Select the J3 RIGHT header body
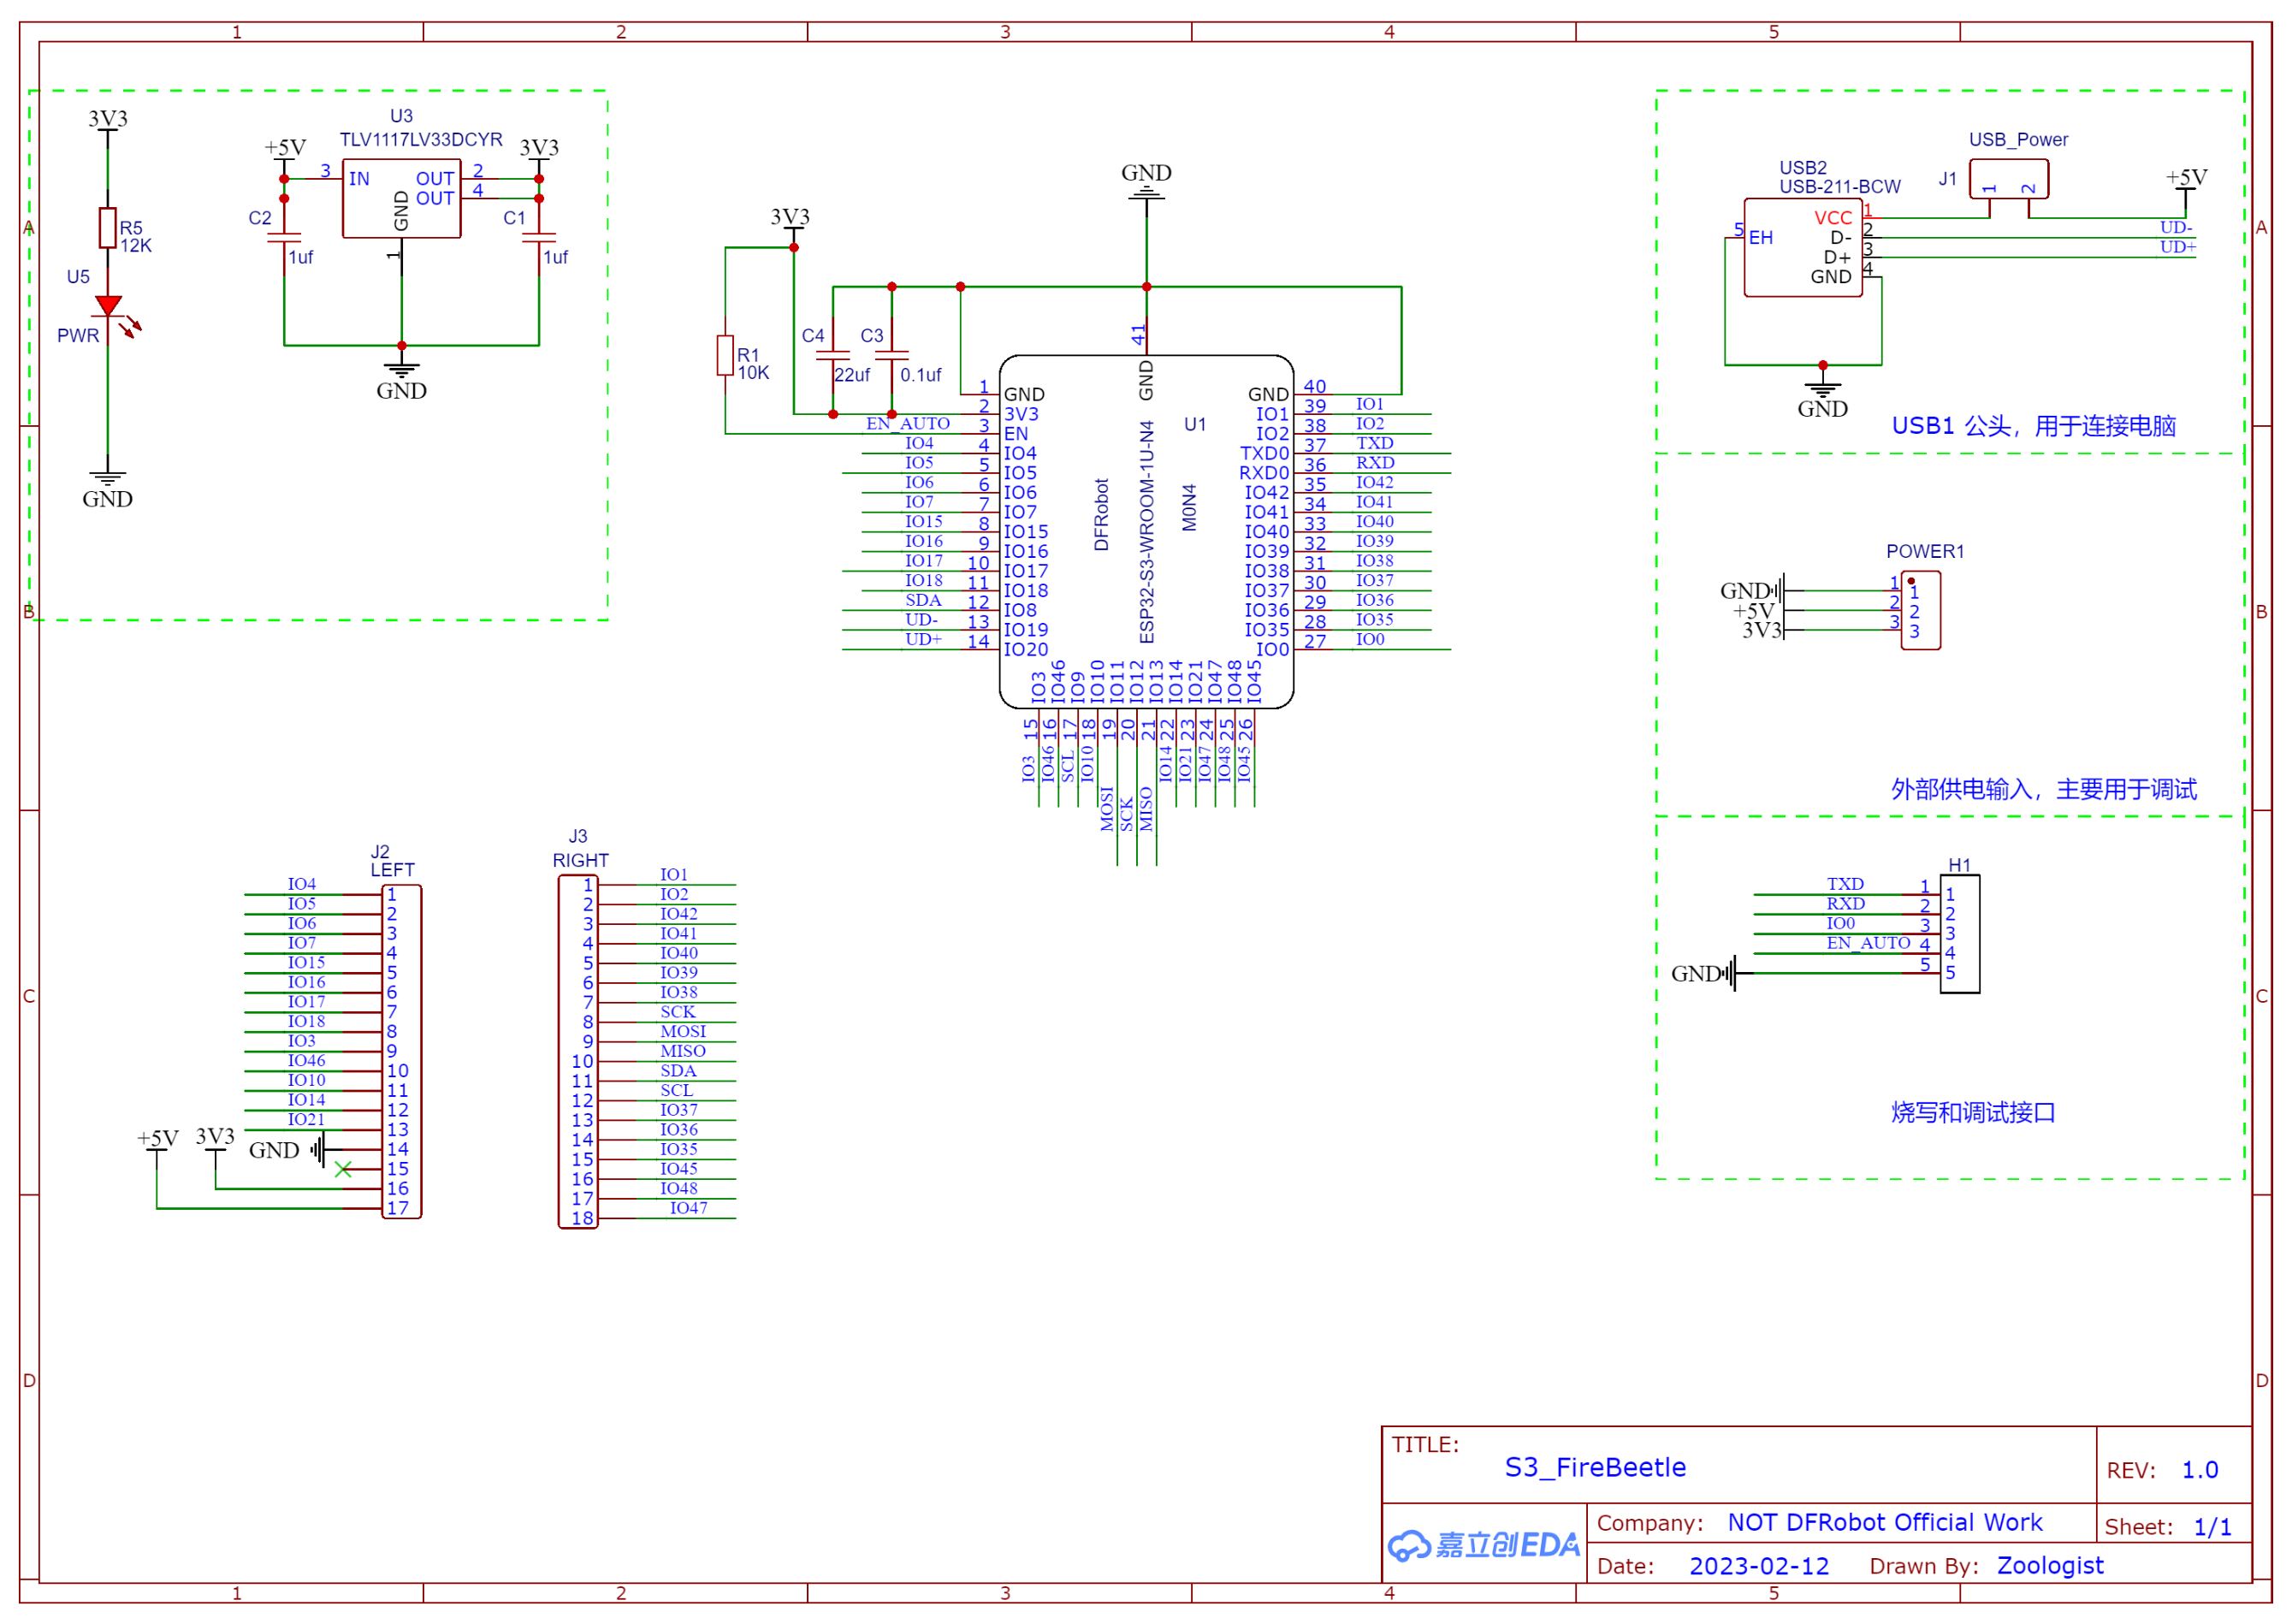This screenshot has width=2292, height=1624. pos(577,1051)
